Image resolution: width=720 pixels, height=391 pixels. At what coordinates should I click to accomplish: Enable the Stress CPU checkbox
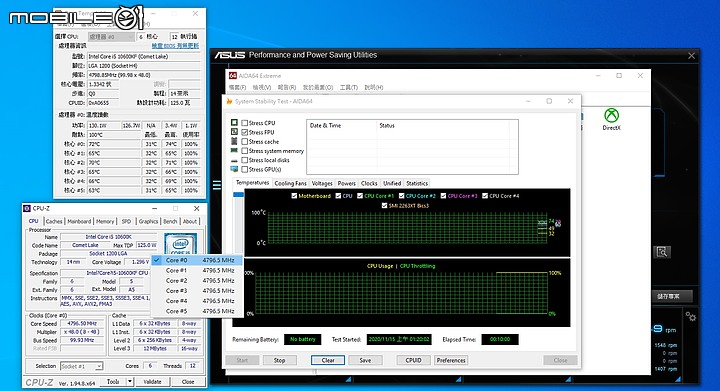tap(245, 123)
